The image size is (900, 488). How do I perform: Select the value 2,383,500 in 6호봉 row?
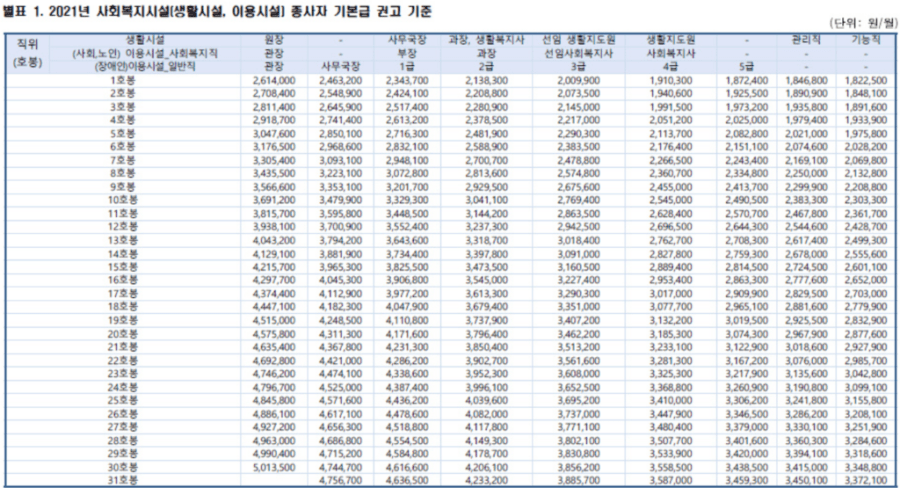[579, 147]
